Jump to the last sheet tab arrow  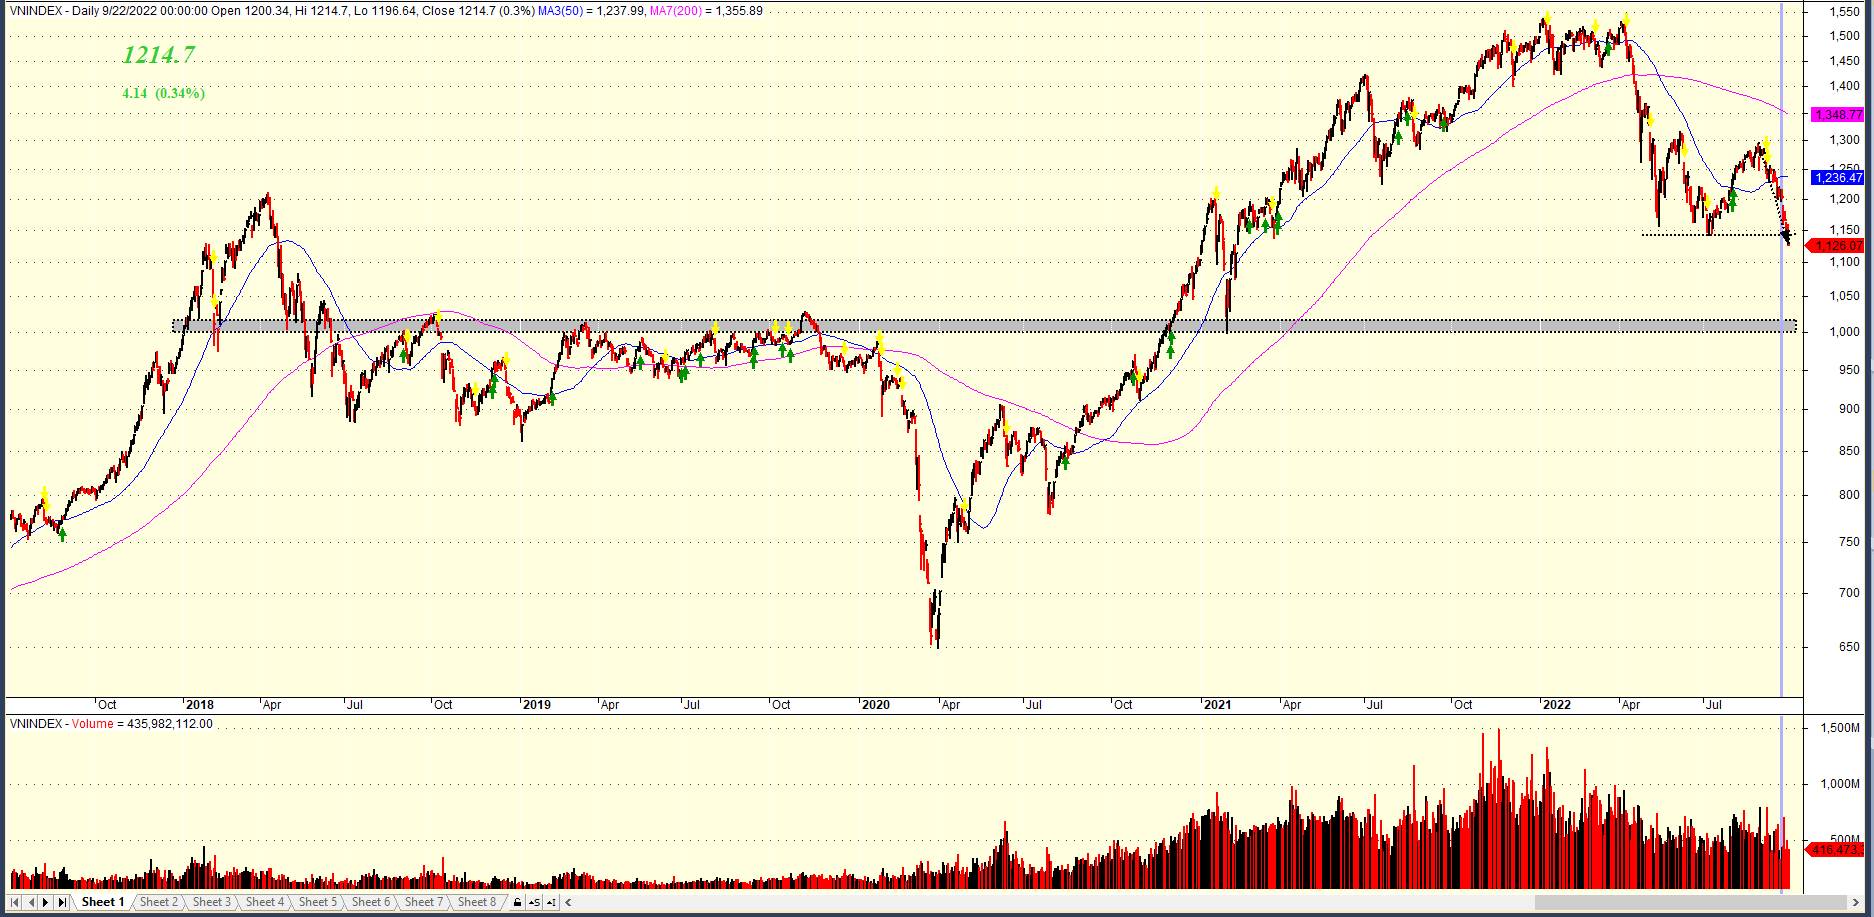pyautogui.click(x=62, y=902)
